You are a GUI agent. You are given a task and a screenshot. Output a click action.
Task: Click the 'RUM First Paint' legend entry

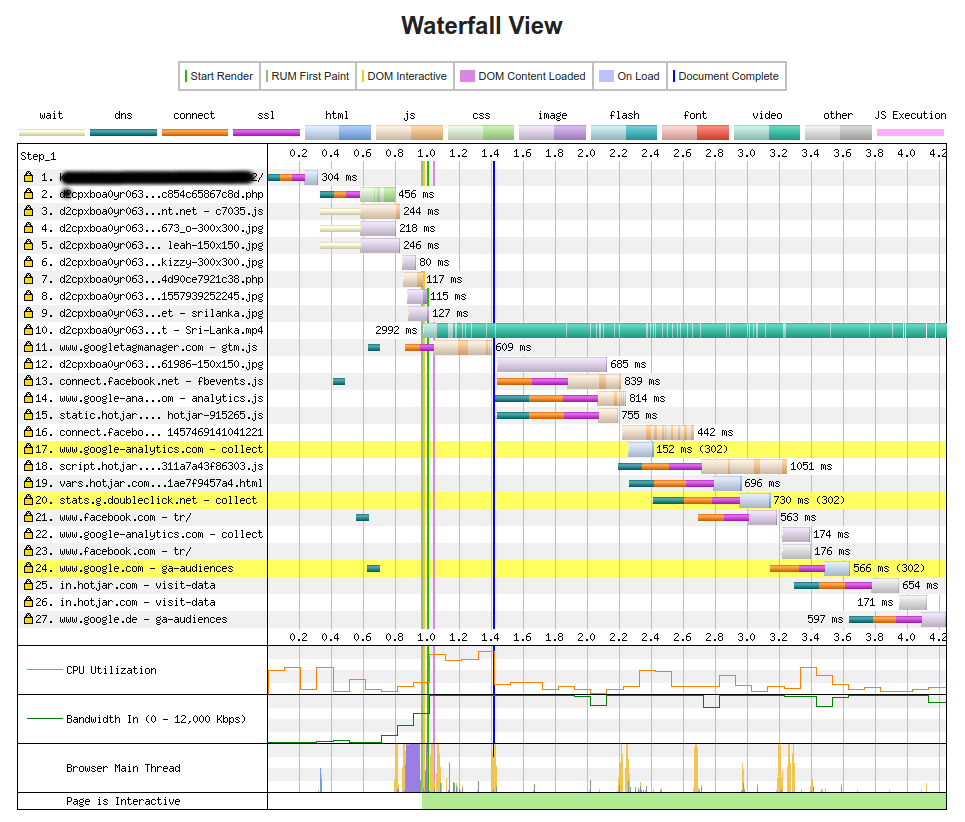pos(308,76)
